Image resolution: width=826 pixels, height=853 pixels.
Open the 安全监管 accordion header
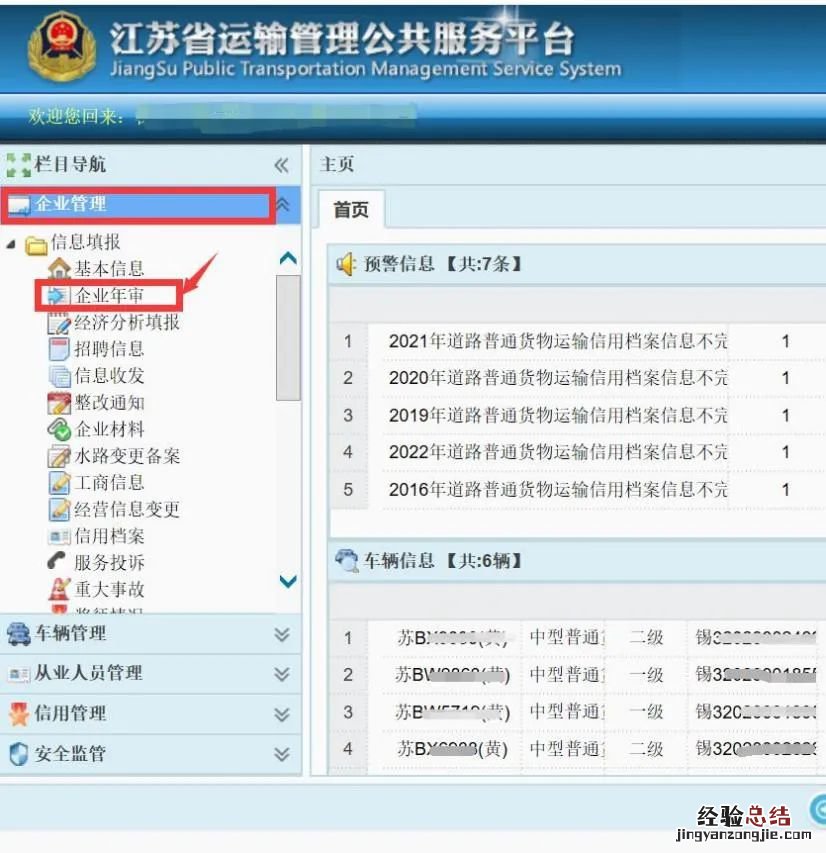(x=151, y=754)
